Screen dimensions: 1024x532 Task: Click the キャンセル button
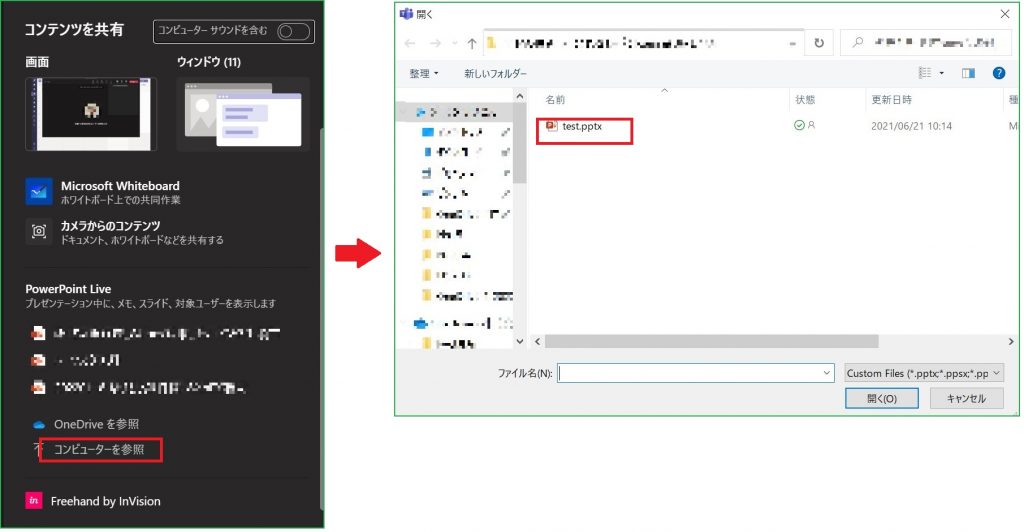pos(967,398)
